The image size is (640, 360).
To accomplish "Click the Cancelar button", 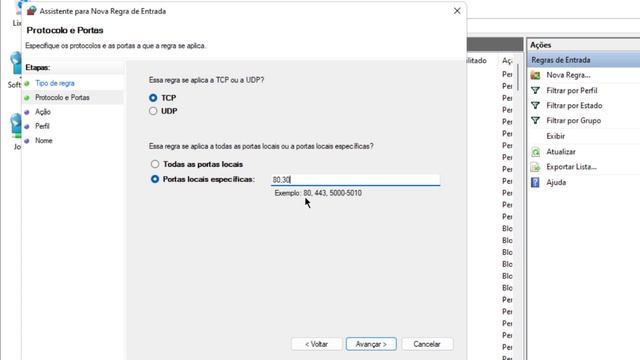I will (427, 344).
